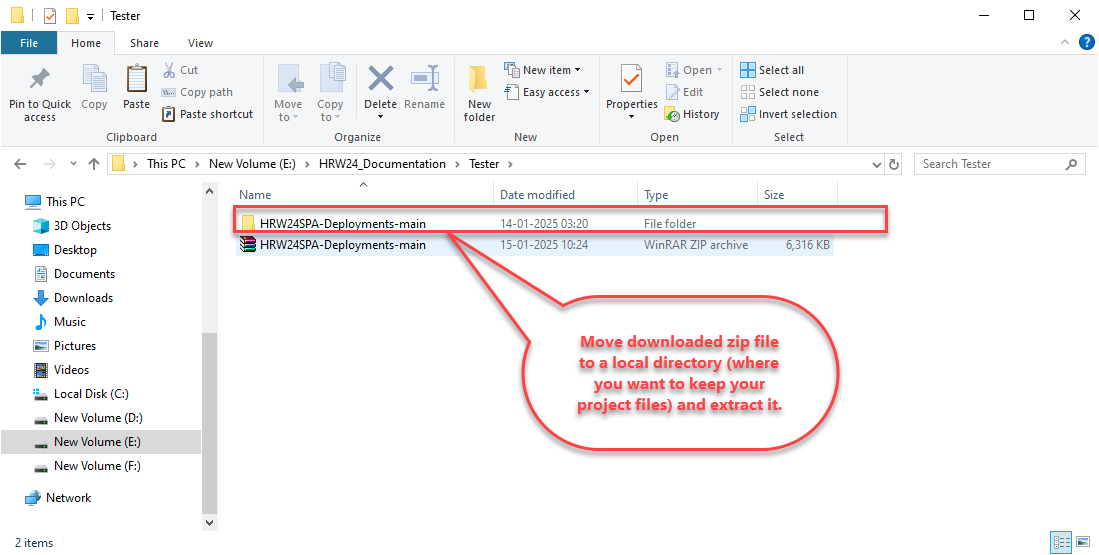
Task: Open Documents in navigation pane
Action: tap(74, 273)
